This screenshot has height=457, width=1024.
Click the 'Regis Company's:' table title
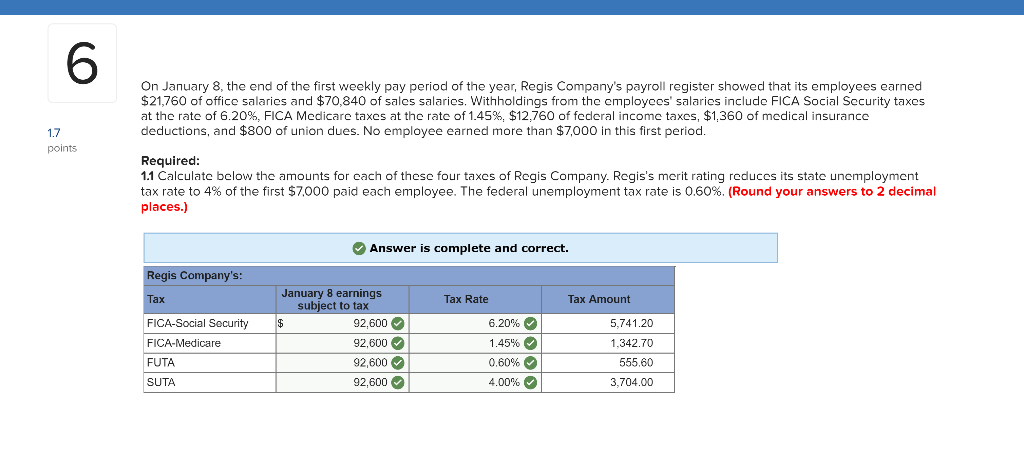point(195,276)
